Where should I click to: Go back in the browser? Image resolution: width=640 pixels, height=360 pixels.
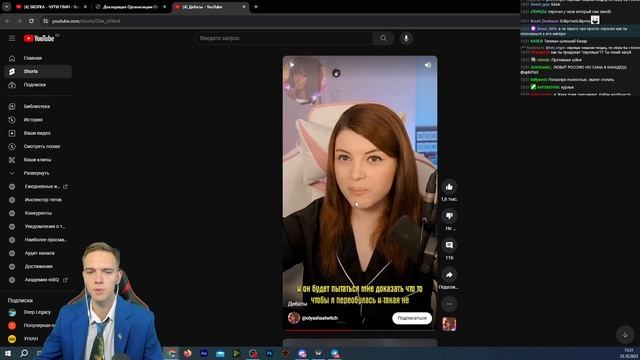(x=7, y=21)
